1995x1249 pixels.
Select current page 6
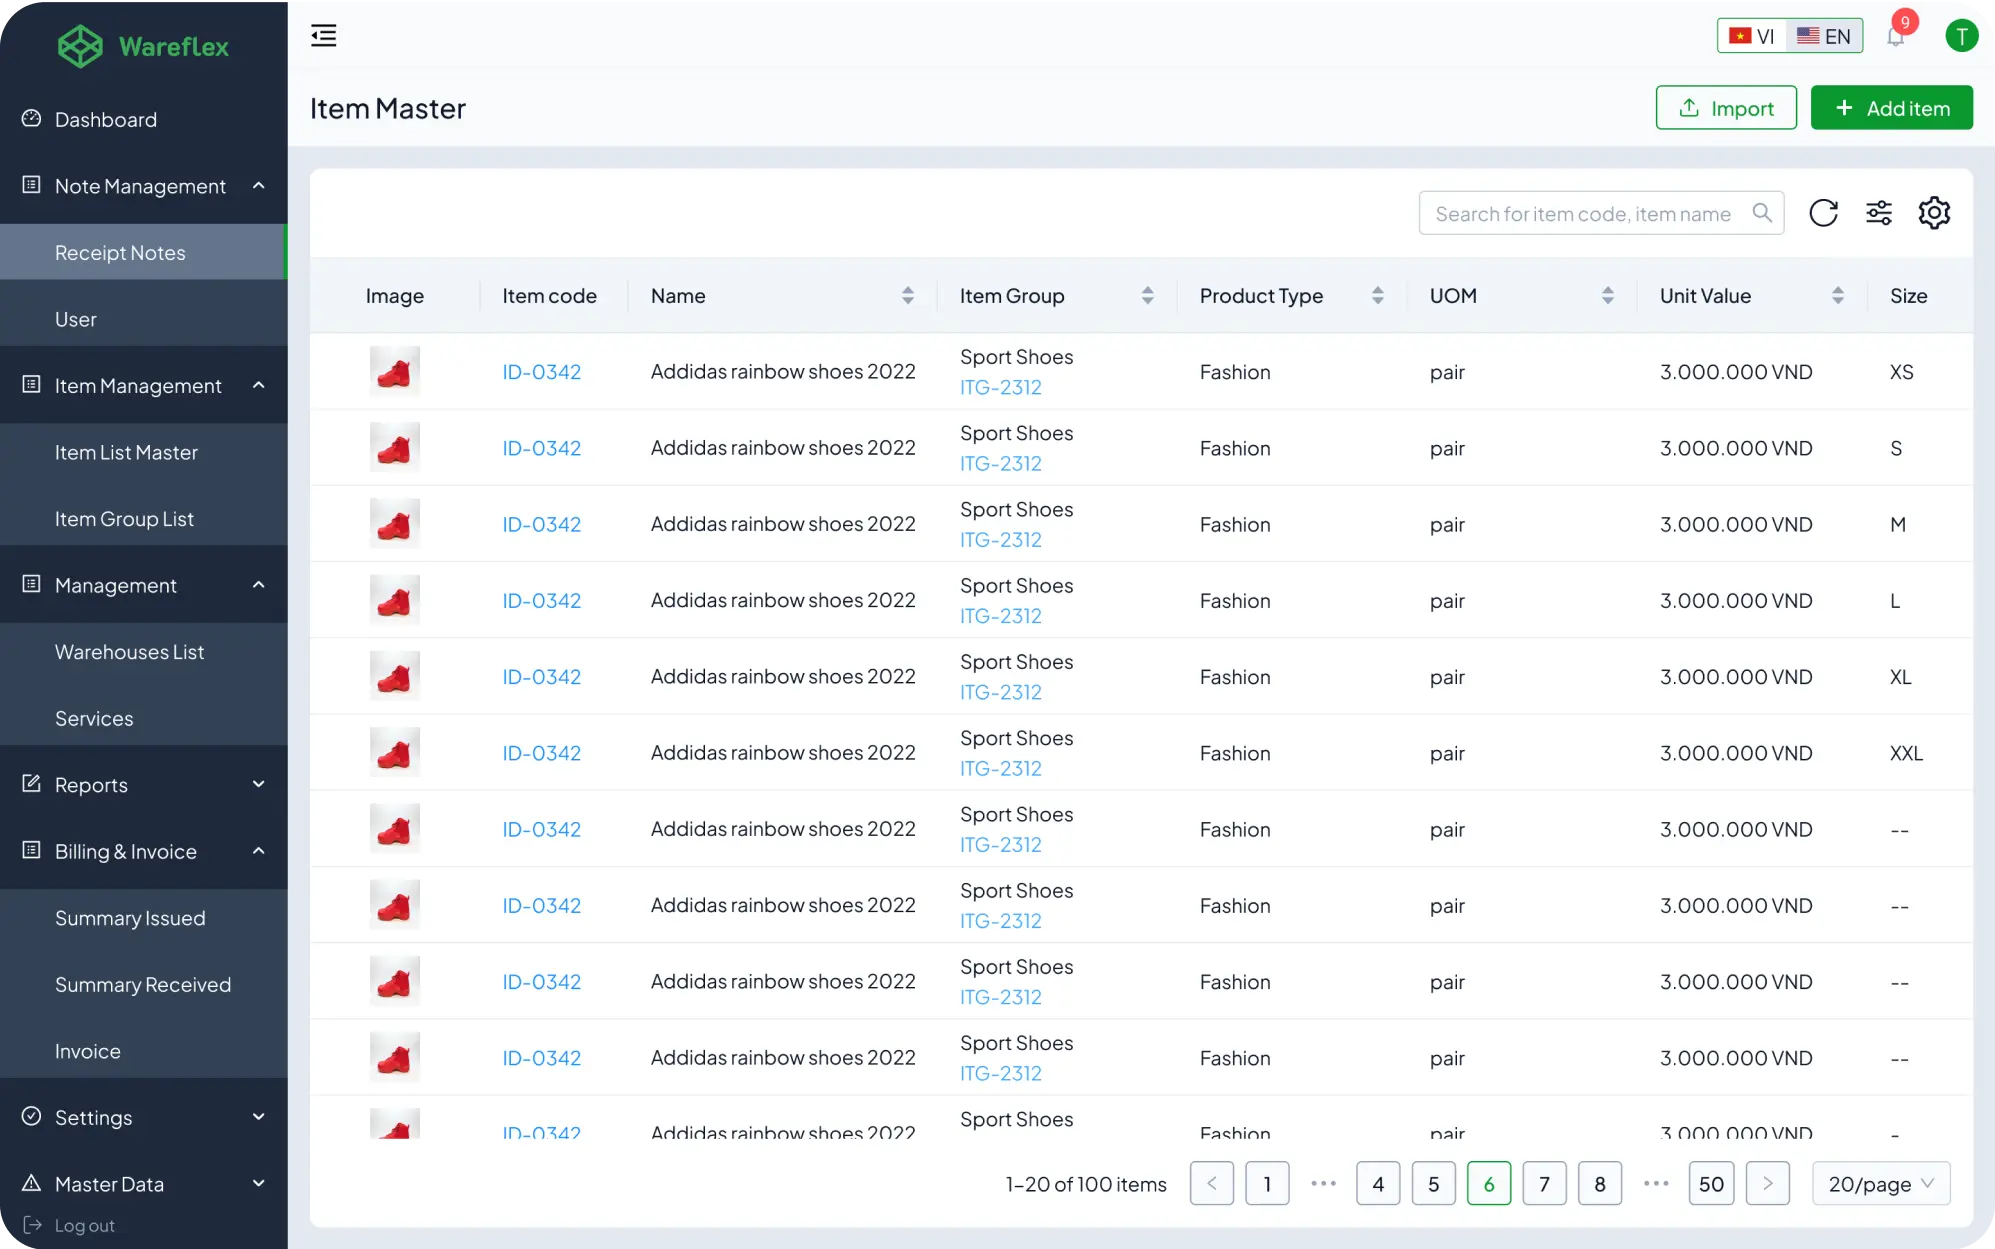pyautogui.click(x=1489, y=1184)
